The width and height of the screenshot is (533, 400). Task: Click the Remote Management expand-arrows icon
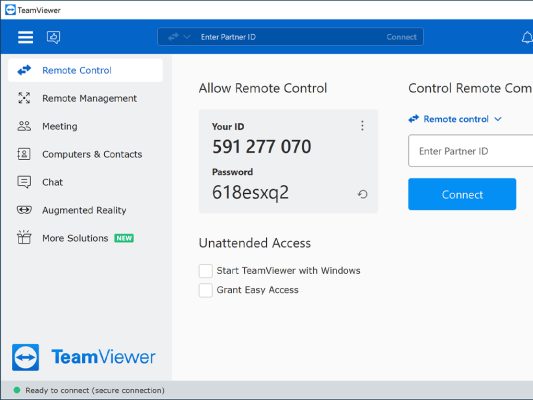[x=24, y=98]
